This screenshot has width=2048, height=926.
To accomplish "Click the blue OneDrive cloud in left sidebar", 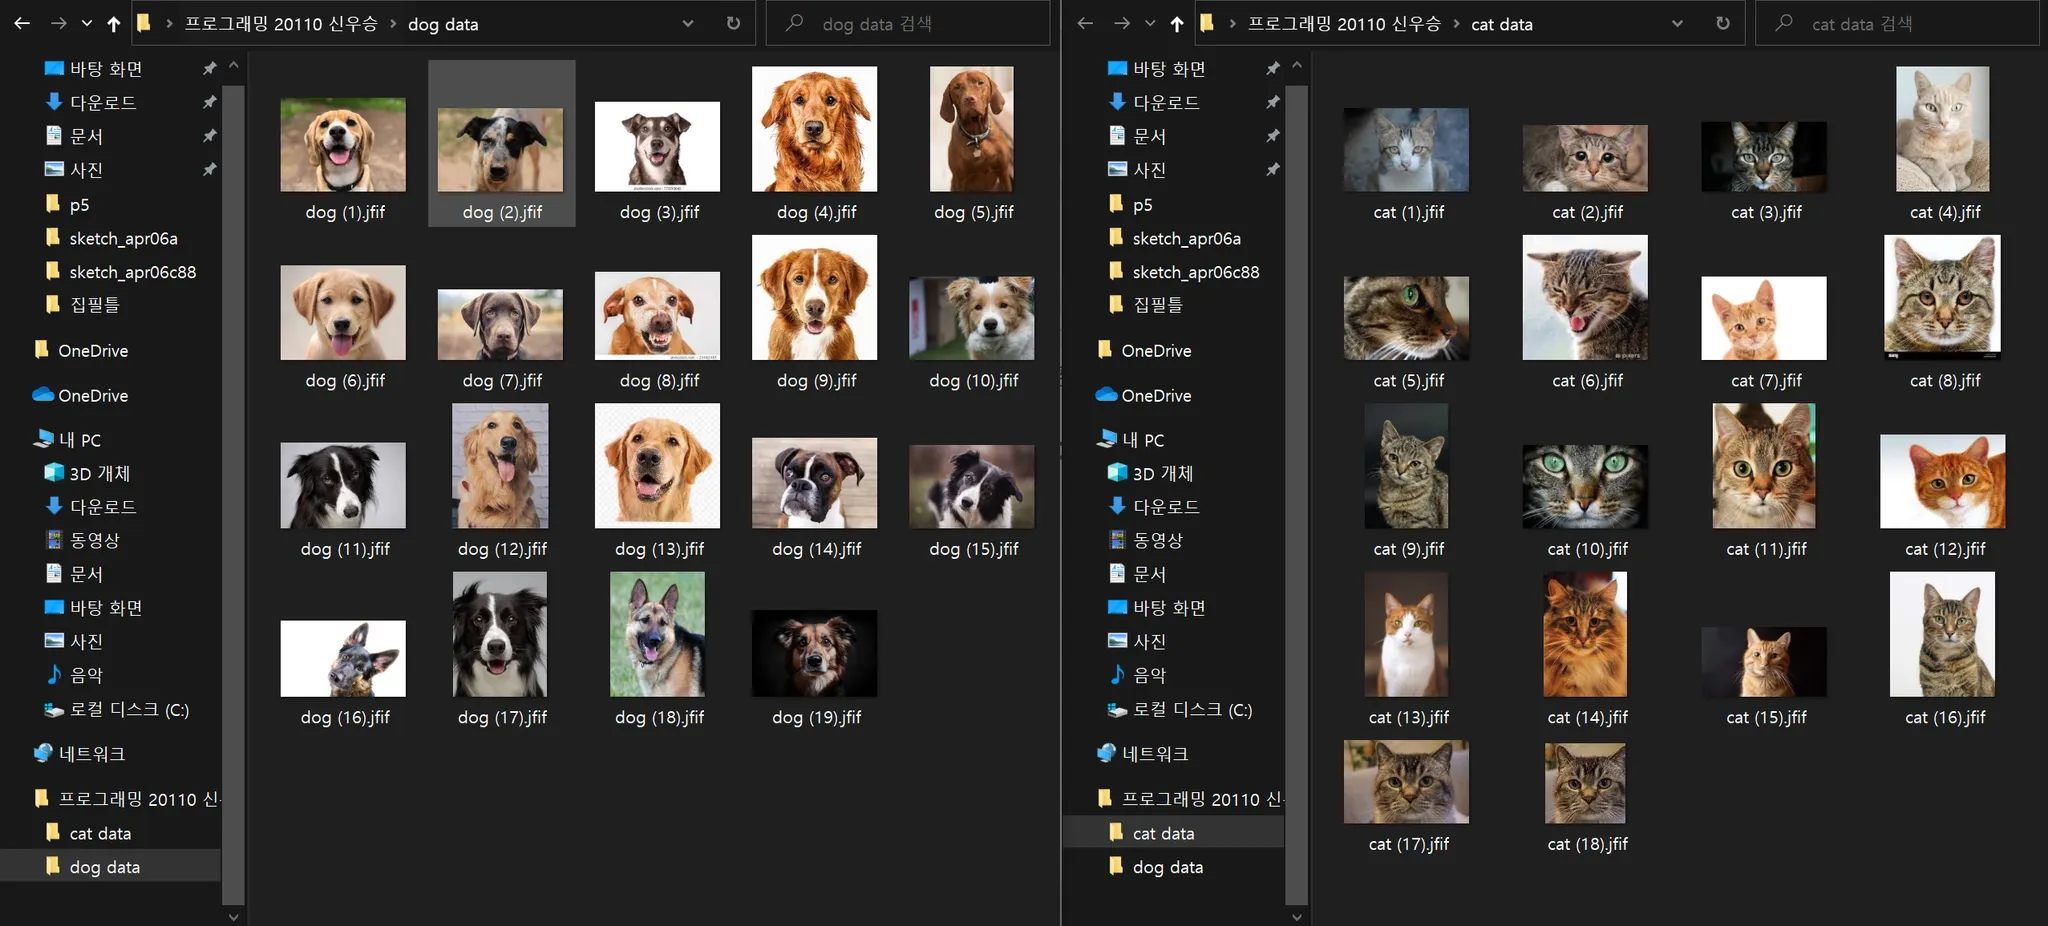I will pyautogui.click(x=43, y=395).
